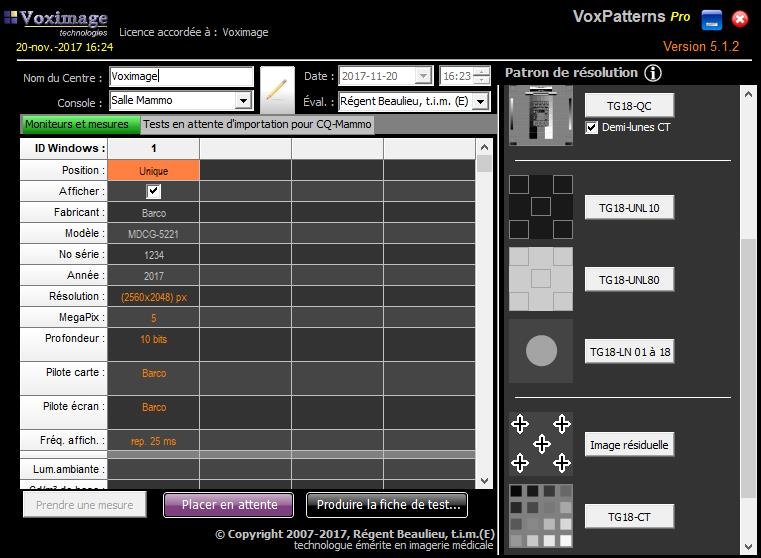Close VoxPatterns with red X icon

740,19
